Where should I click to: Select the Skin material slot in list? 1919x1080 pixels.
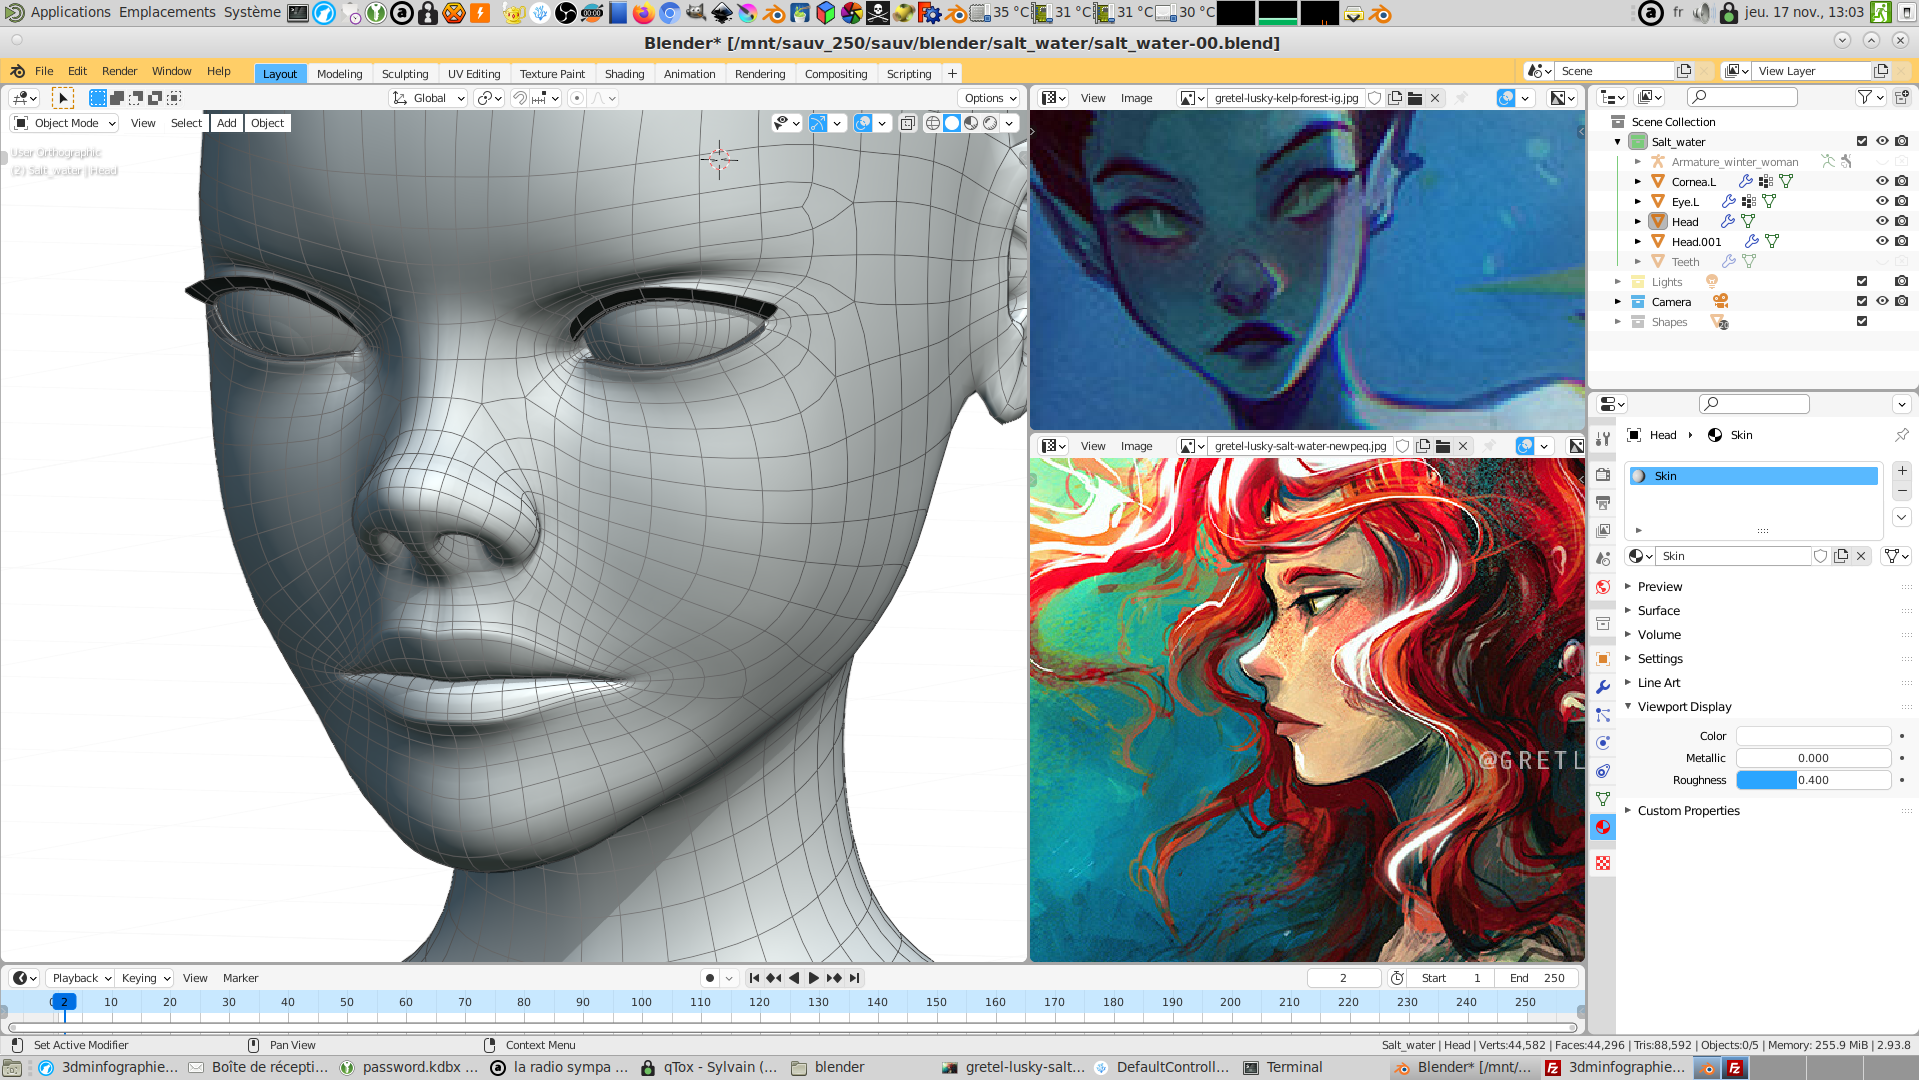coord(1753,476)
